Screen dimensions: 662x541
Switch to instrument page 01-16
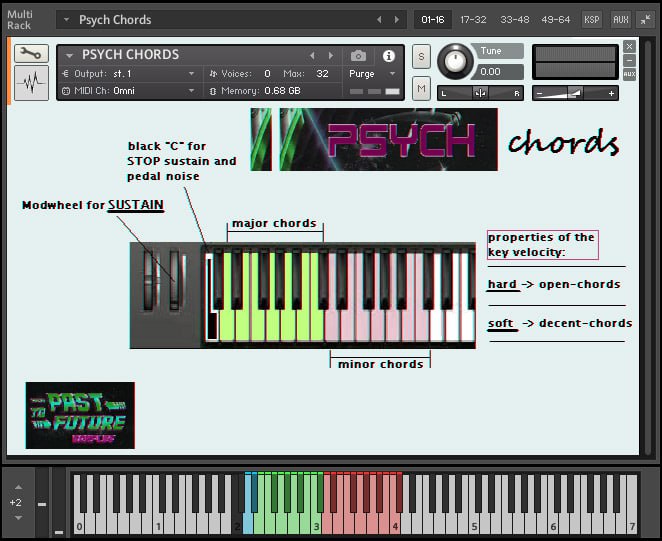click(x=433, y=19)
